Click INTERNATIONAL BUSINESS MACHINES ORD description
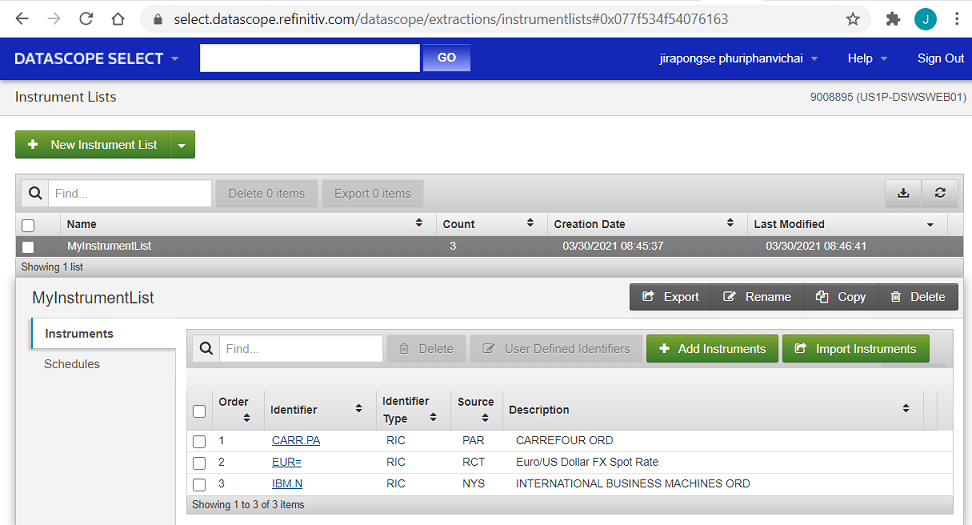 (633, 483)
